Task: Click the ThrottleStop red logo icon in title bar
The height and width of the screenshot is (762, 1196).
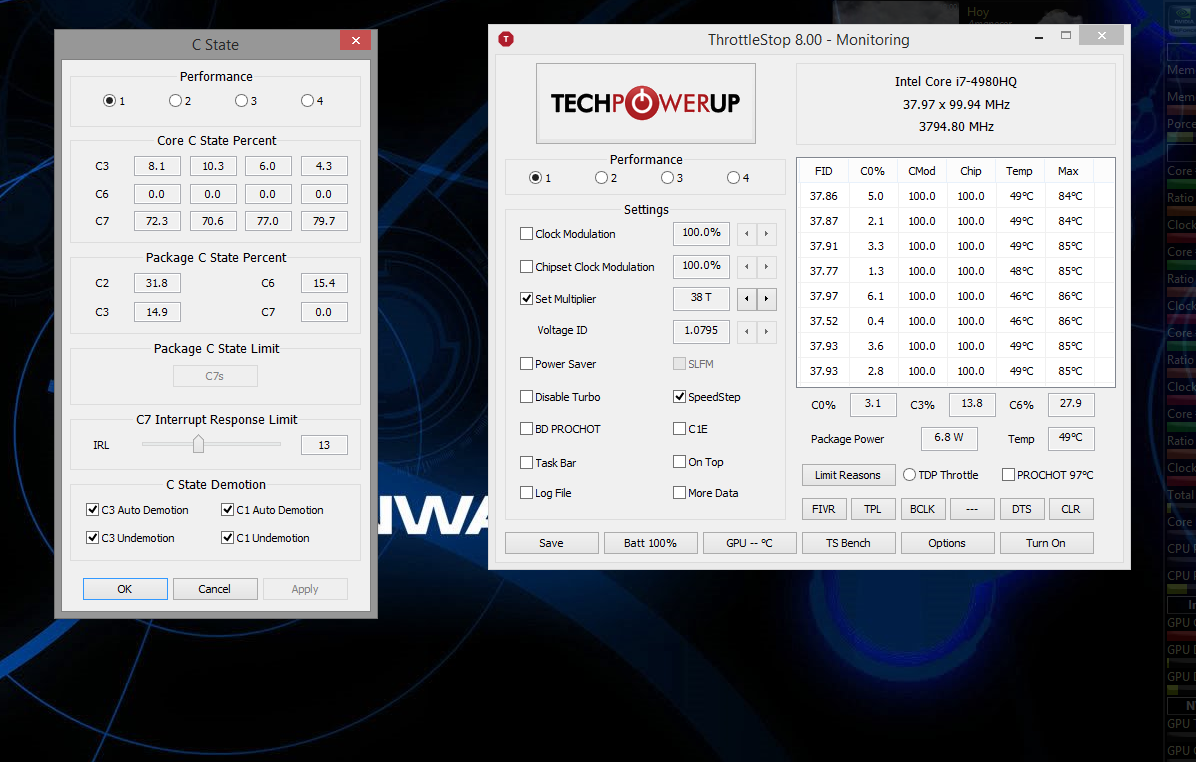Action: (x=506, y=39)
